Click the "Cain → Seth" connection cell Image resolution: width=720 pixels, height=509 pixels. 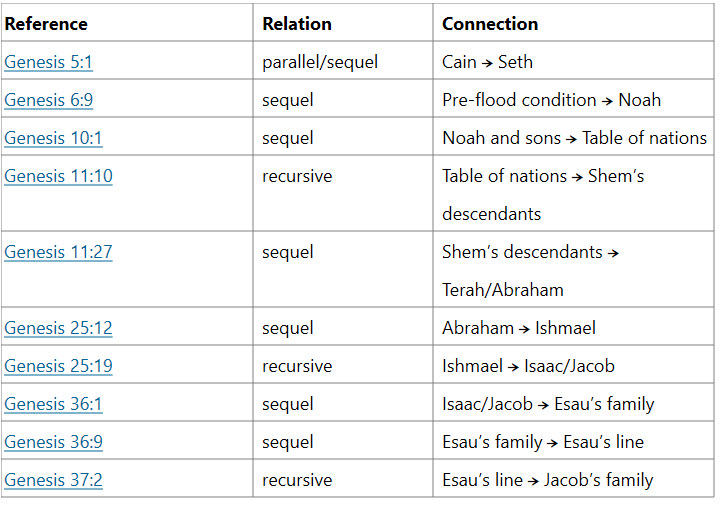[x=487, y=62]
